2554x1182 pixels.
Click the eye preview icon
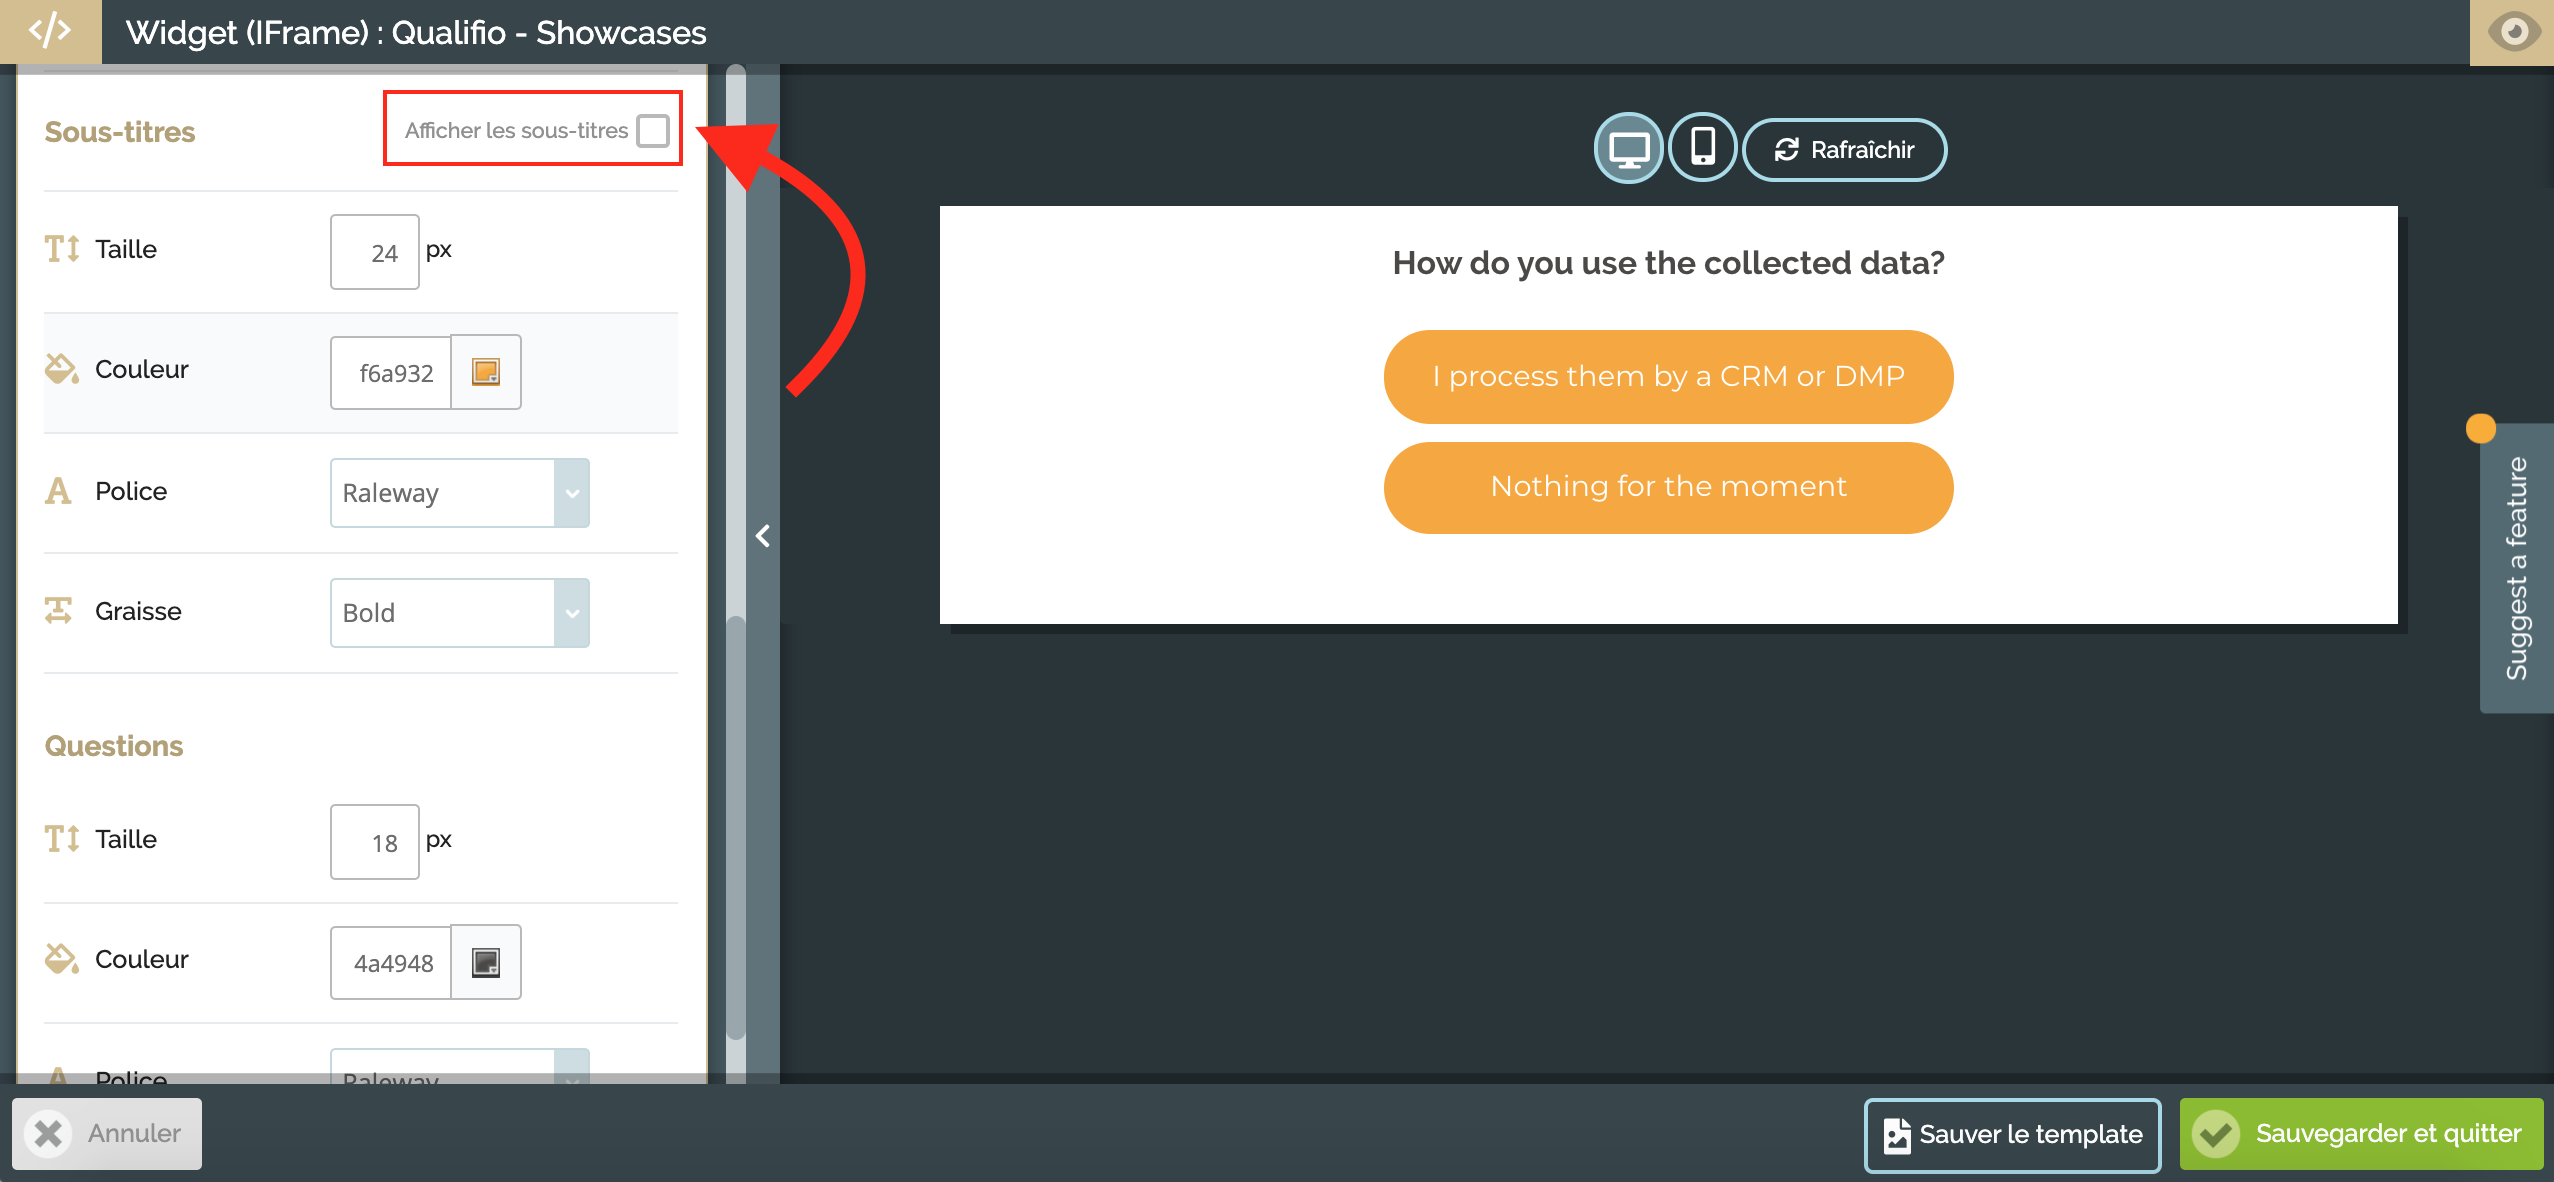click(x=2513, y=32)
